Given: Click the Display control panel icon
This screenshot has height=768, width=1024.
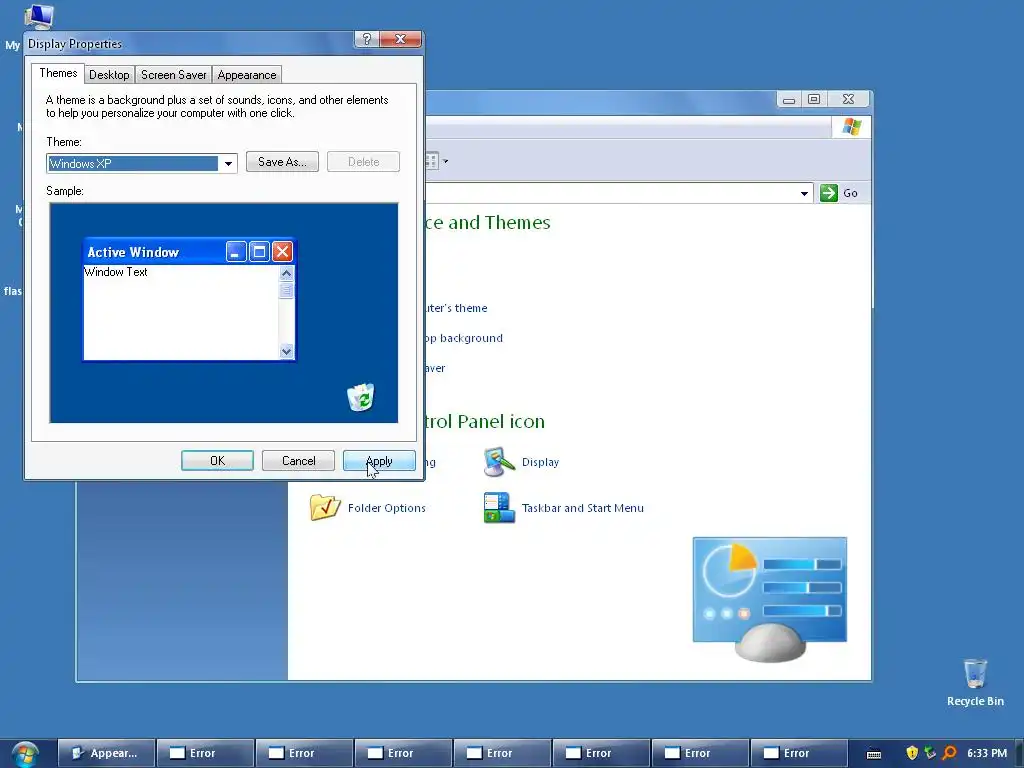Looking at the screenshot, I should (x=499, y=462).
